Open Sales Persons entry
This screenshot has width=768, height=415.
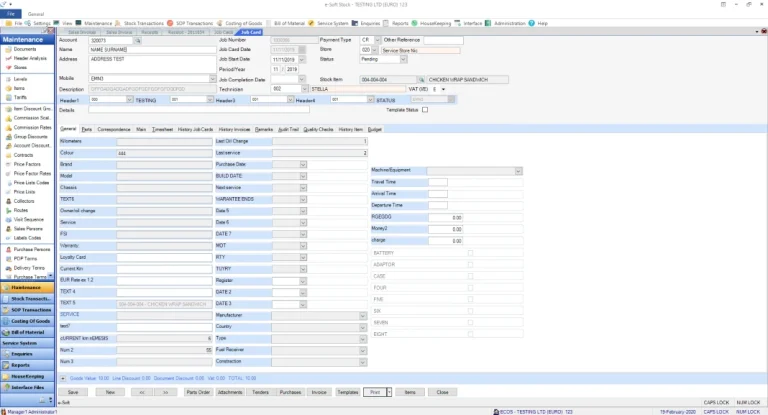click(x=28, y=229)
